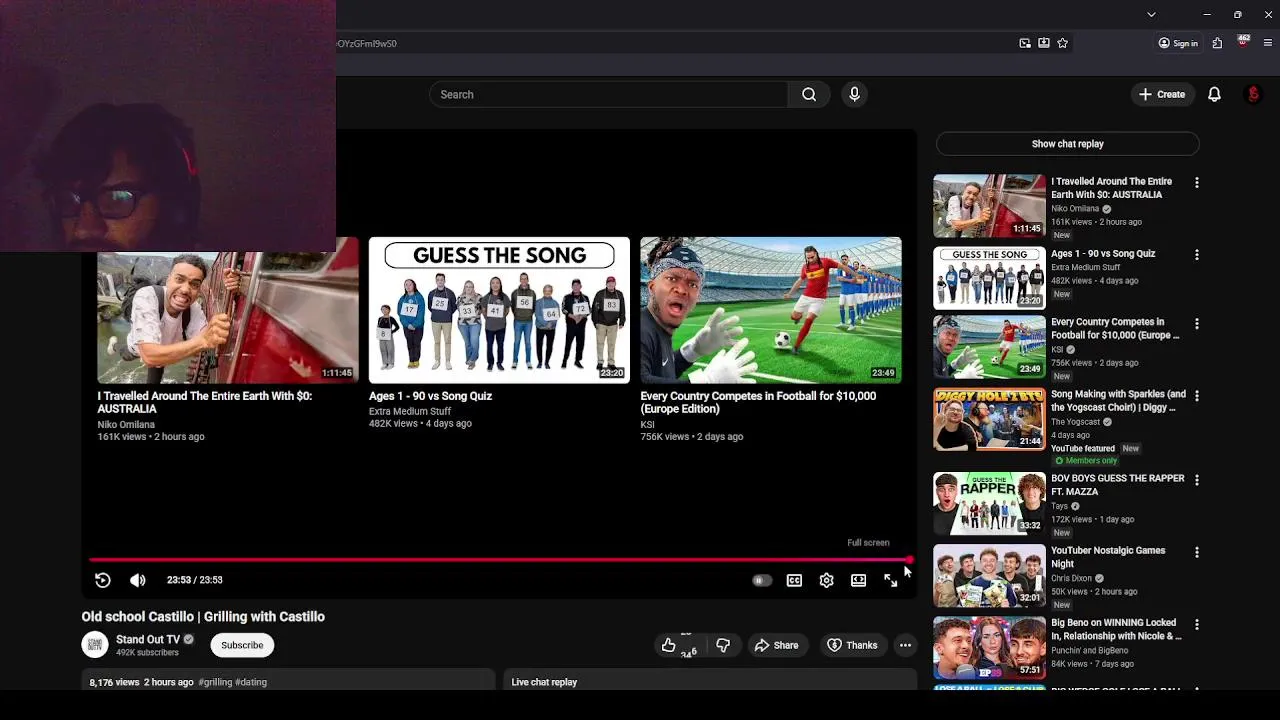
Task: Click the Thanks button
Action: click(852, 645)
